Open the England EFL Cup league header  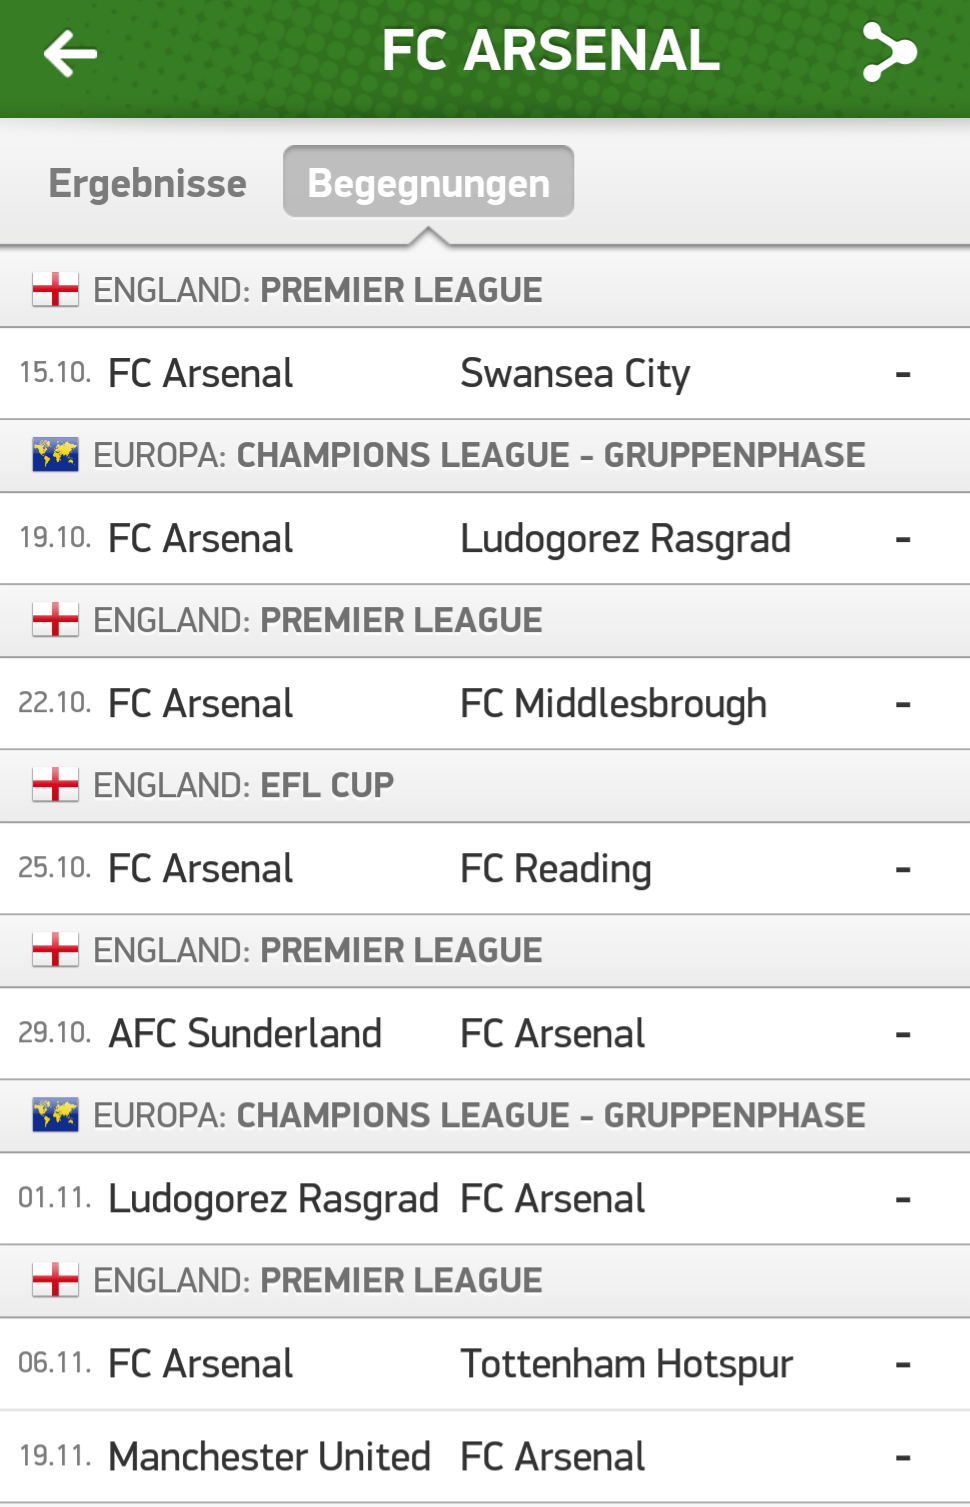coord(485,786)
